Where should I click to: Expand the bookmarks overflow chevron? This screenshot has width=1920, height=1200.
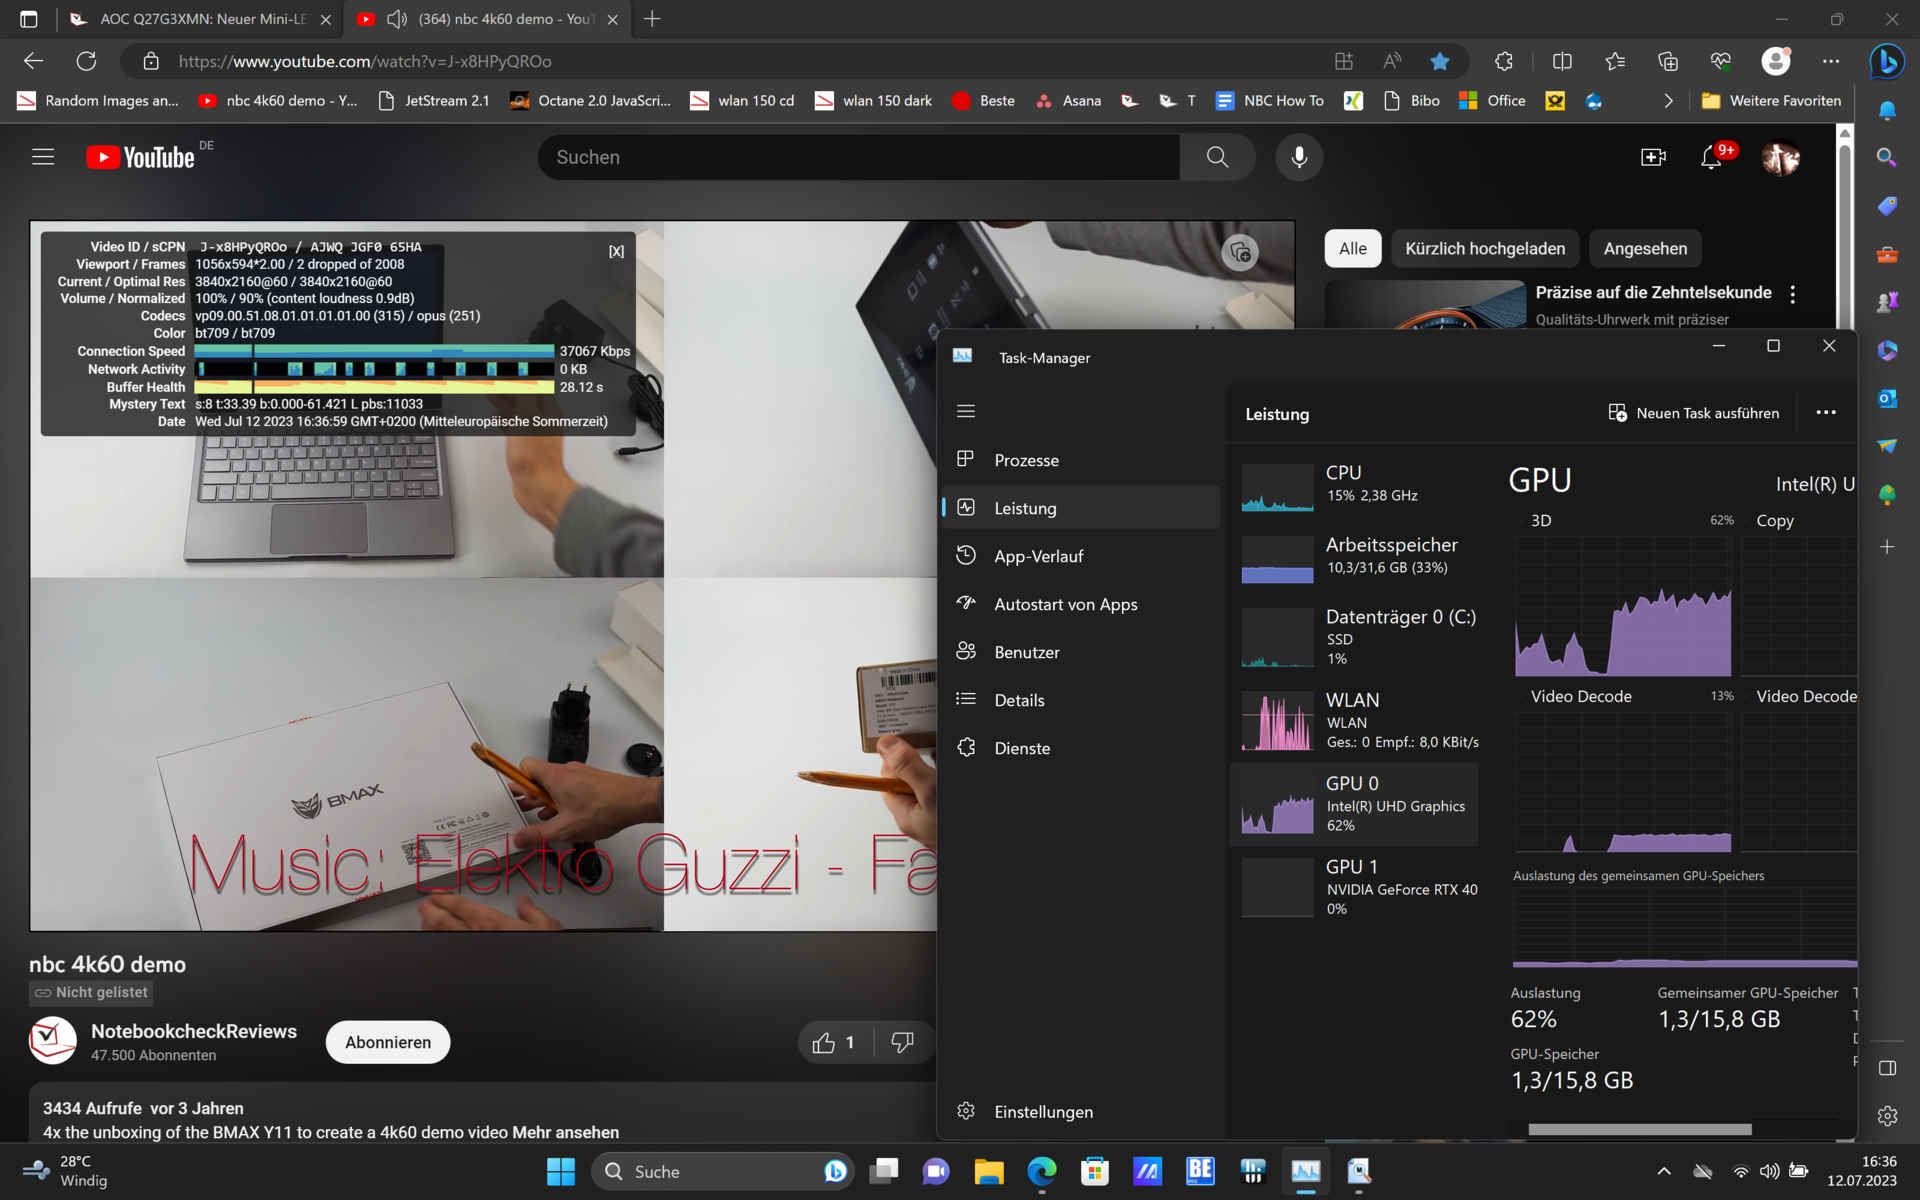coord(1668,101)
